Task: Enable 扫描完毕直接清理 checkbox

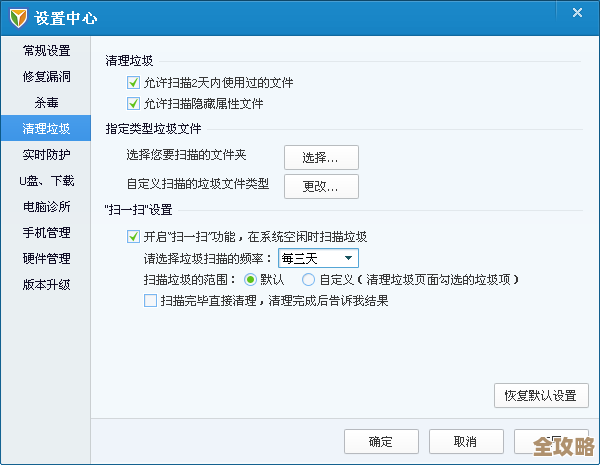Action: pyautogui.click(x=151, y=300)
